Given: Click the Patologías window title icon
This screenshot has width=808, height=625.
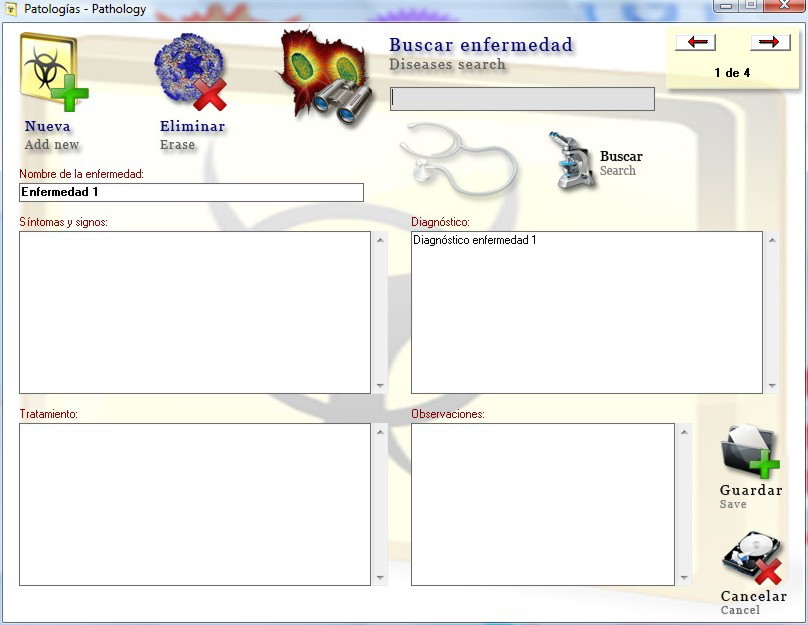Looking at the screenshot, I should click(x=11, y=9).
